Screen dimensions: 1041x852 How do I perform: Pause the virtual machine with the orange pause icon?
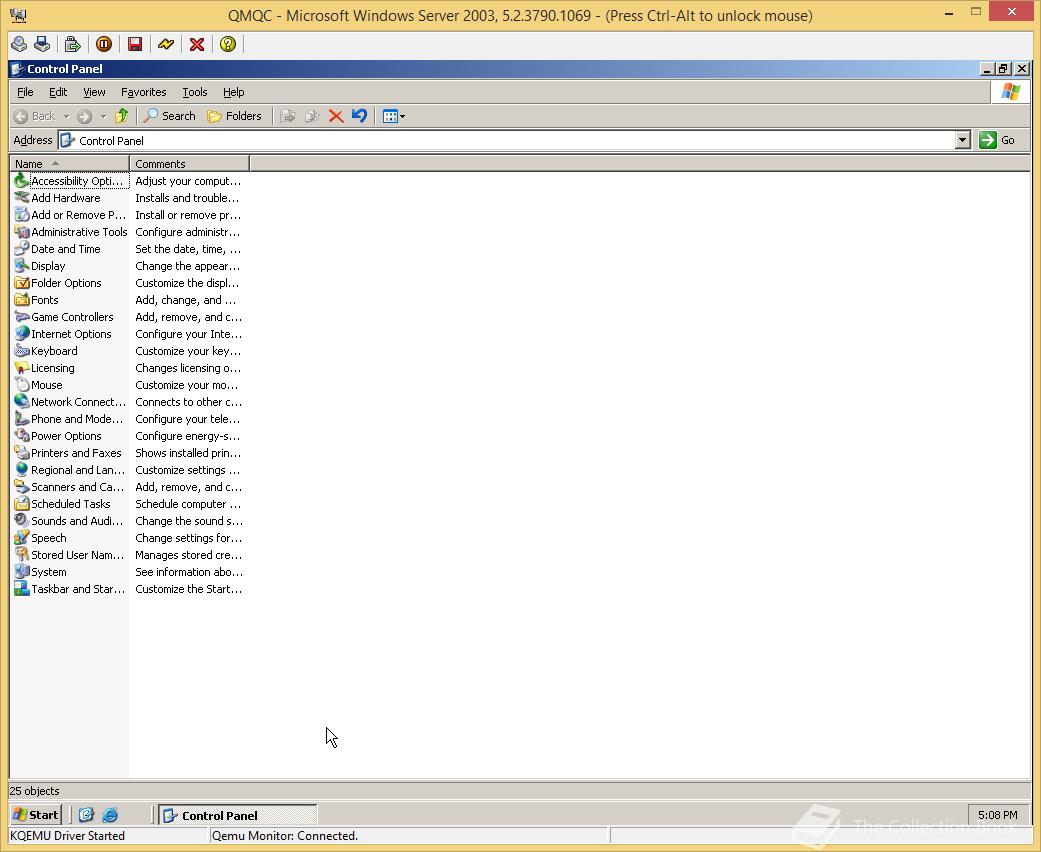click(x=104, y=44)
